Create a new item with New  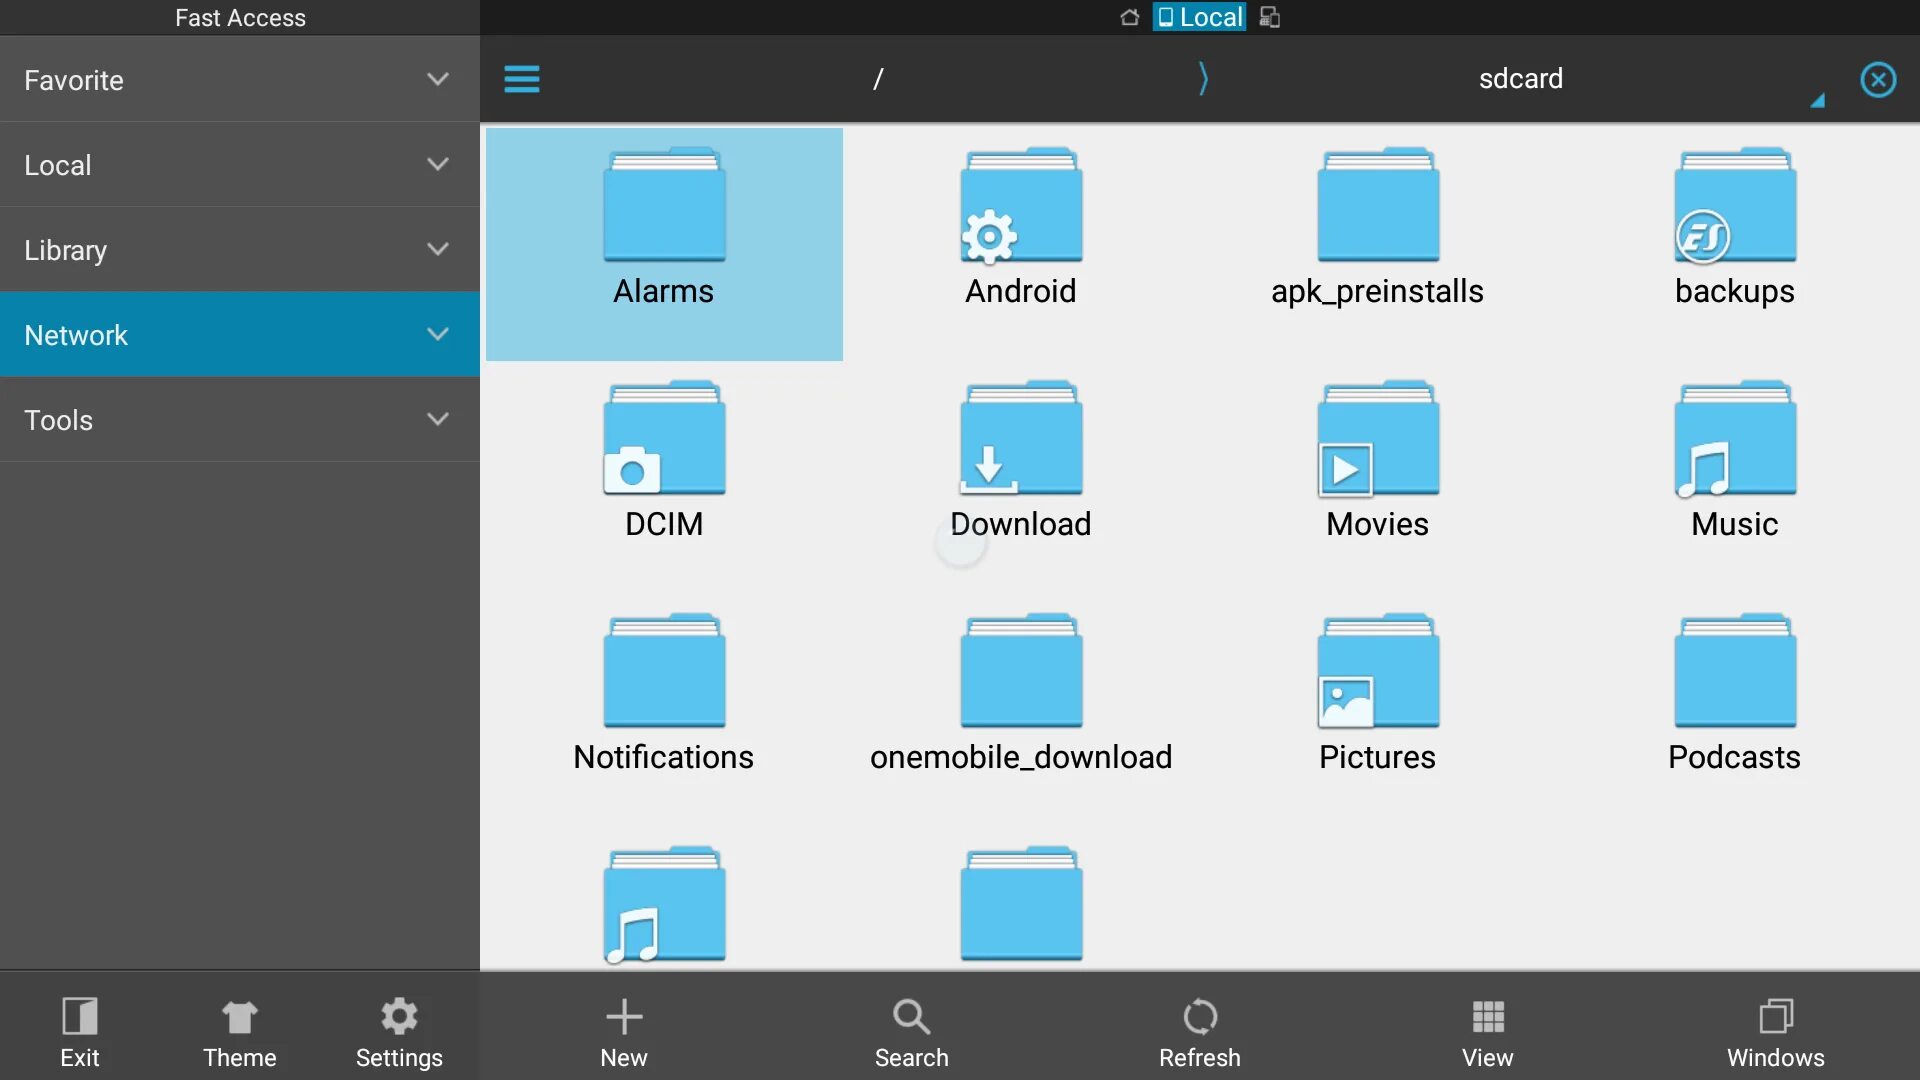[x=623, y=1033]
